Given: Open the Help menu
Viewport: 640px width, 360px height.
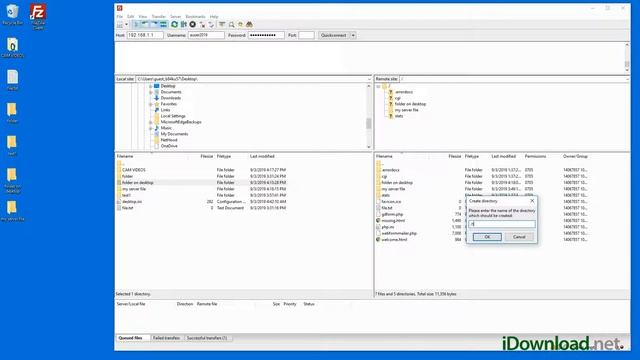Looking at the screenshot, I should pos(214,17).
